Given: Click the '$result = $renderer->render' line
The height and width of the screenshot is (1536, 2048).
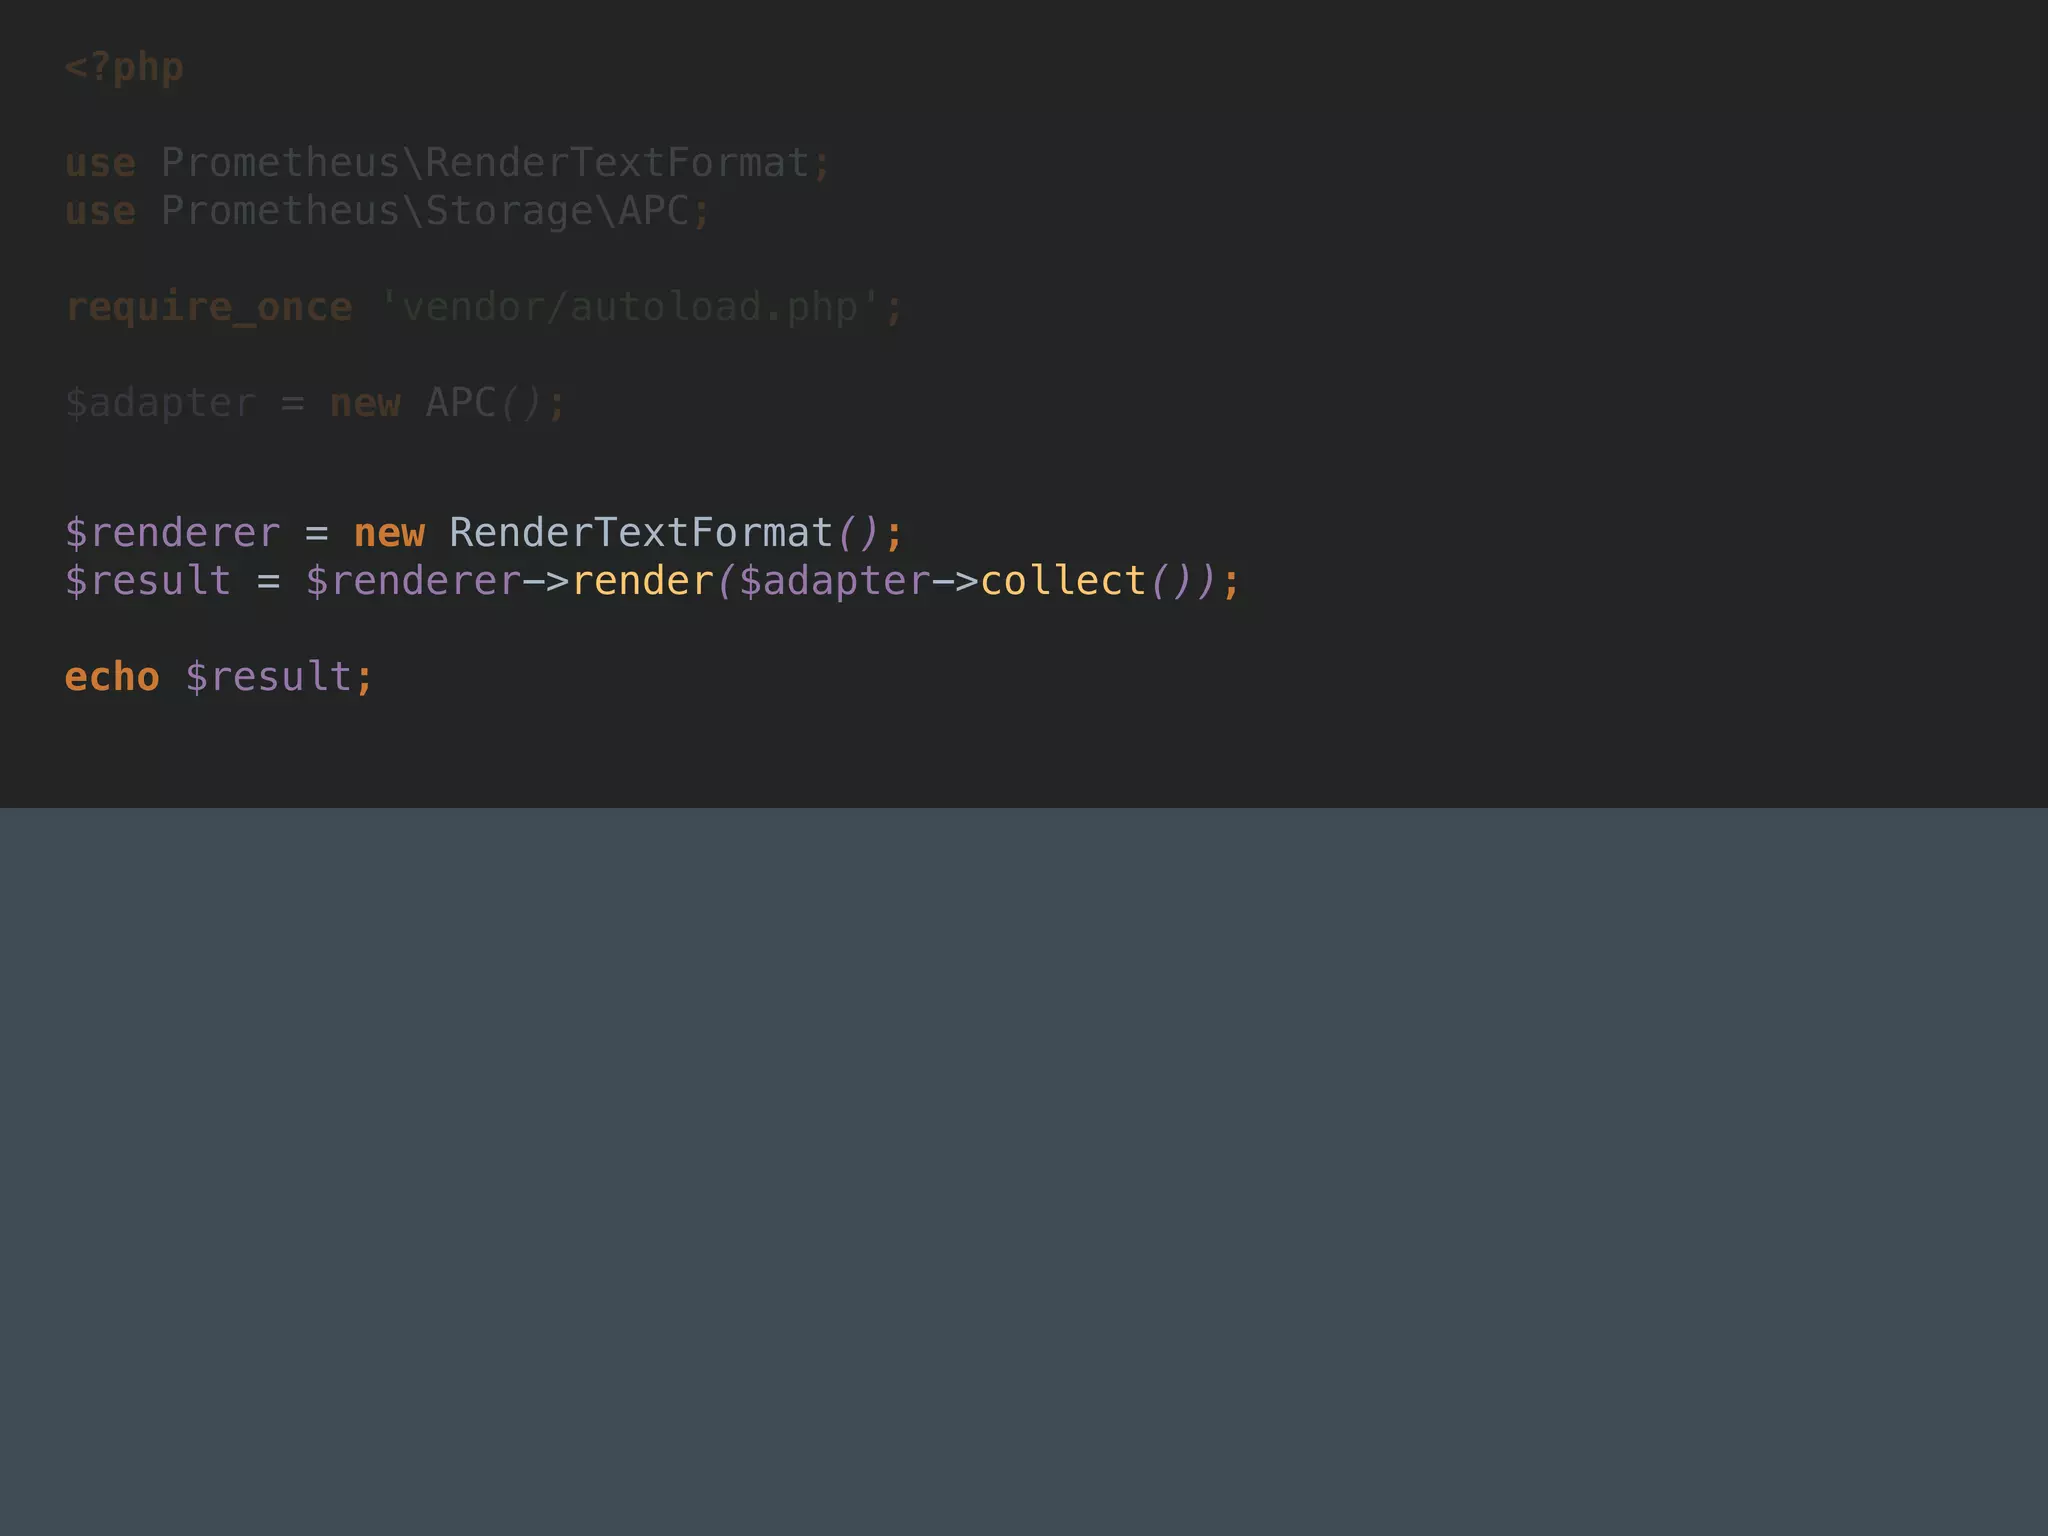Looking at the screenshot, I should 652,581.
